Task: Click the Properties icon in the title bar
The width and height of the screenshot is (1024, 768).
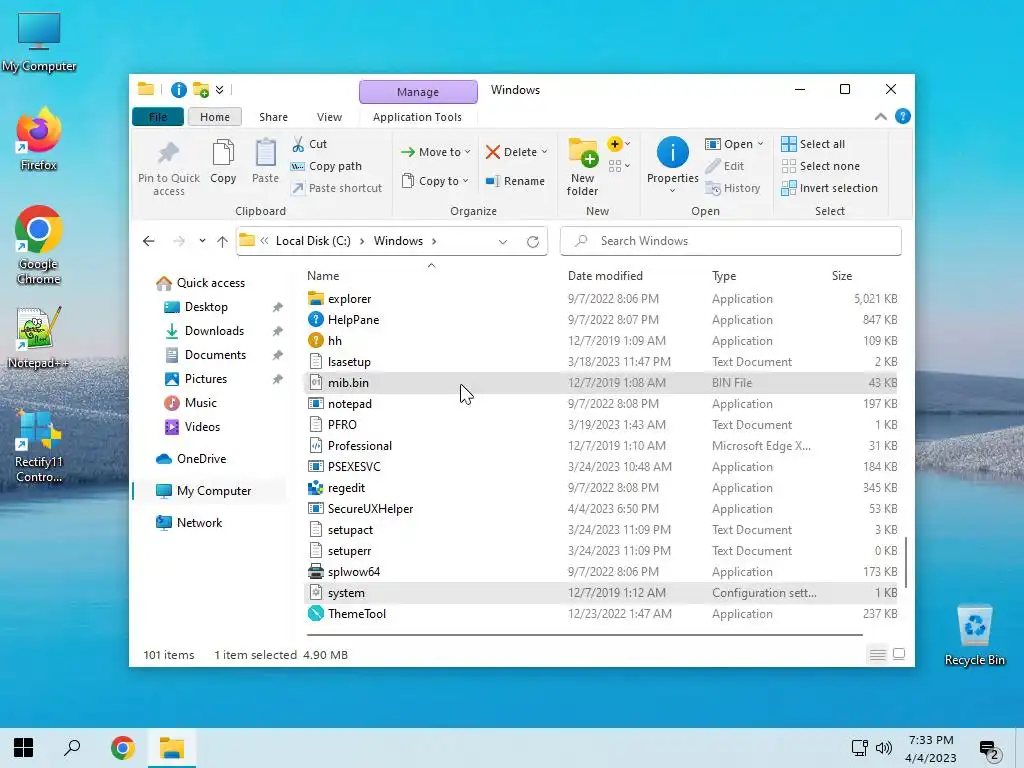Action: [178, 89]
